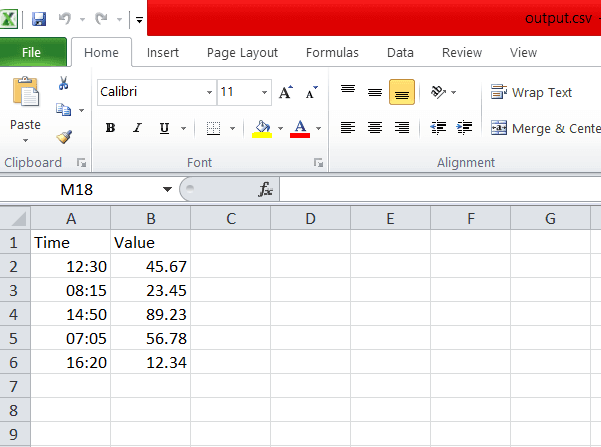This screenshot has width=601, height=447.
Task: Click inside the formula bar
Action: (x=440, y=189)
